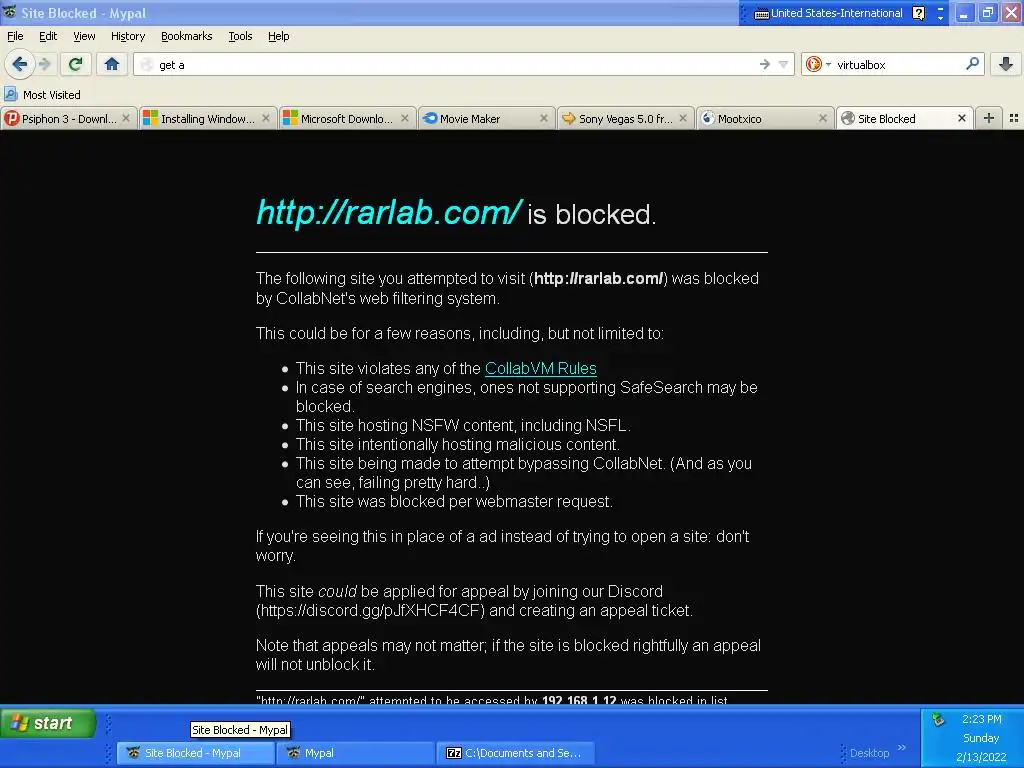Click the language bar help icon
Viewport: 1024px width, 768px height.
(x=918, y=13)
